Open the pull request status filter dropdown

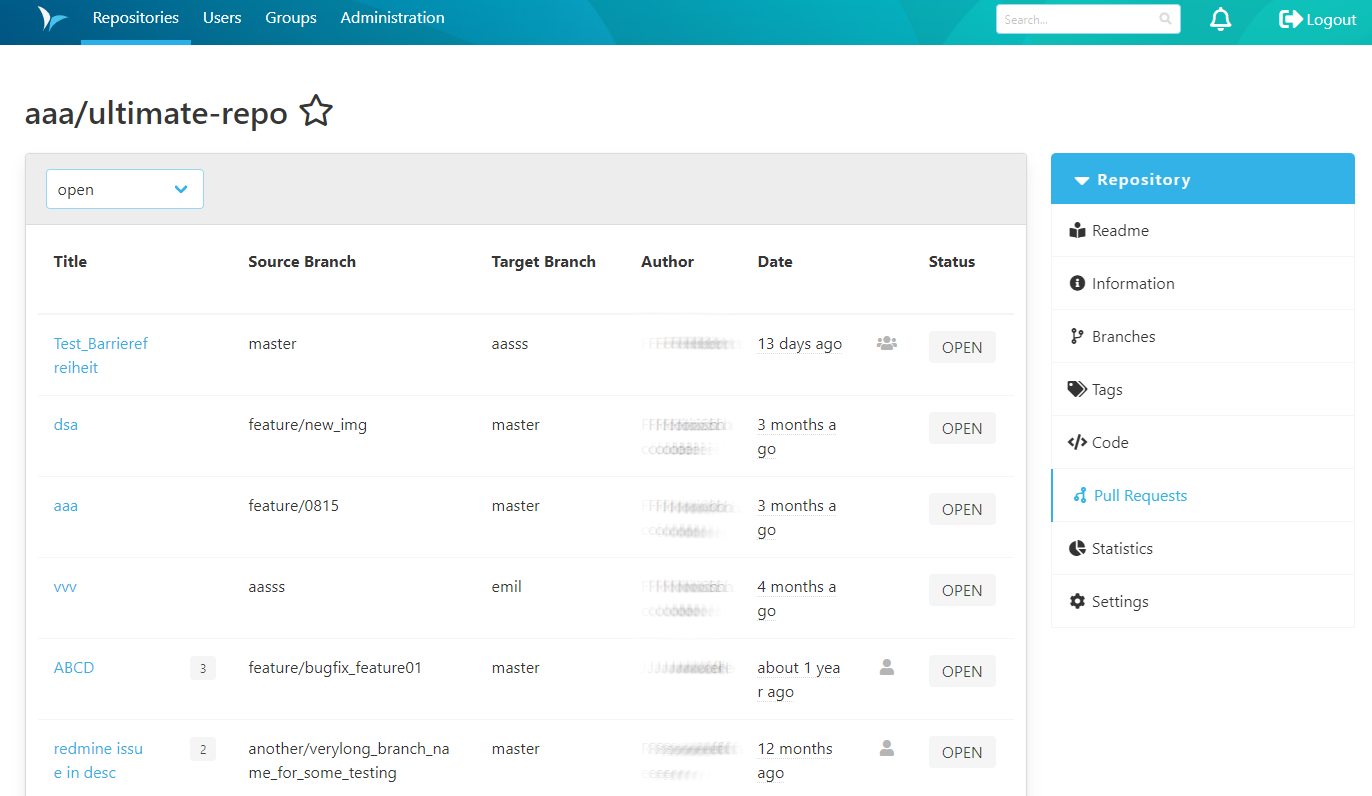coord(124,188)
